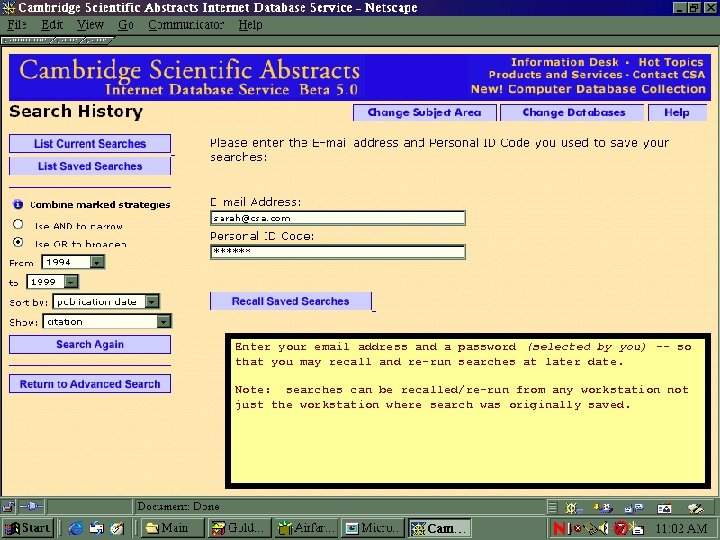Click the volume speaker tray icon

click(x=604, y=528)
